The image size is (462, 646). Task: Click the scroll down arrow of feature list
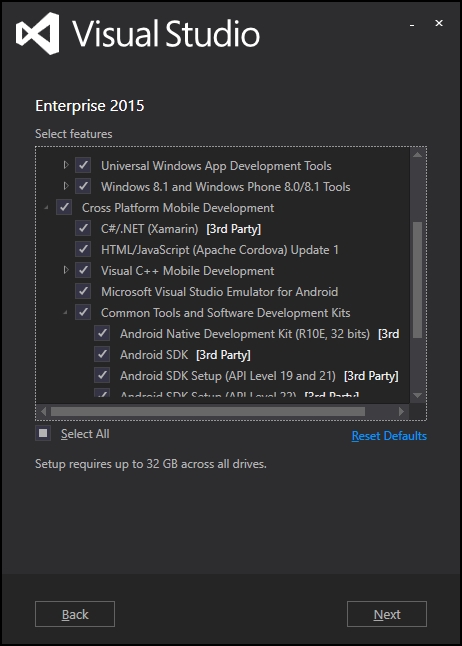coord(417,396)
